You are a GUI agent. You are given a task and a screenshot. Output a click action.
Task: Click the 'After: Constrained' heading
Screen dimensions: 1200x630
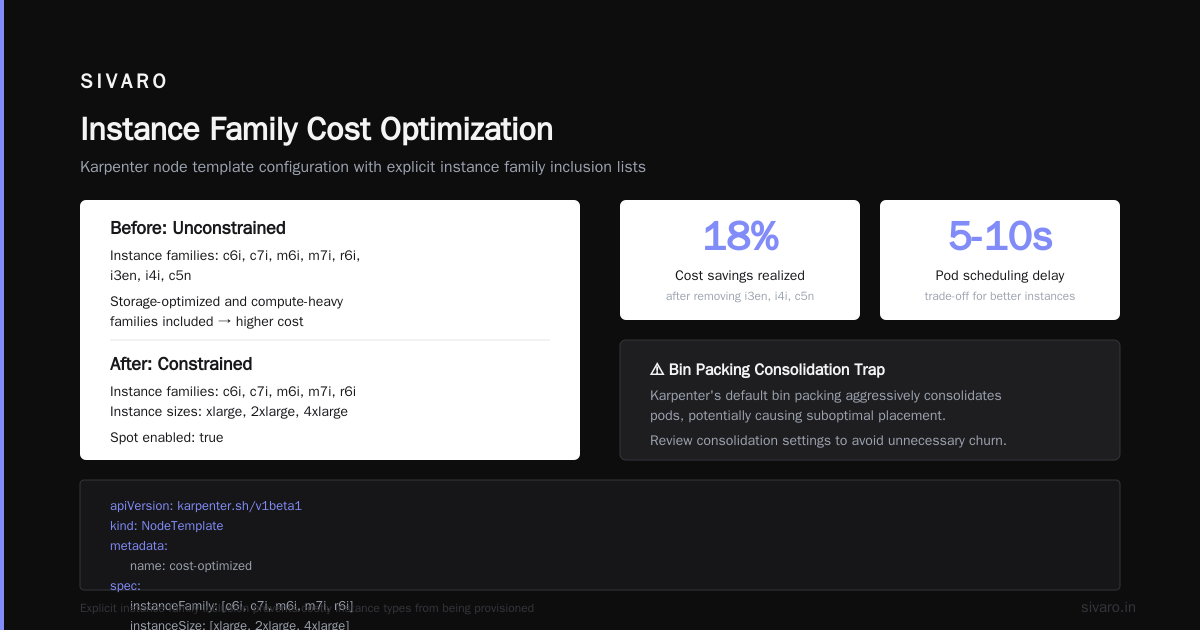pos(181,364)
